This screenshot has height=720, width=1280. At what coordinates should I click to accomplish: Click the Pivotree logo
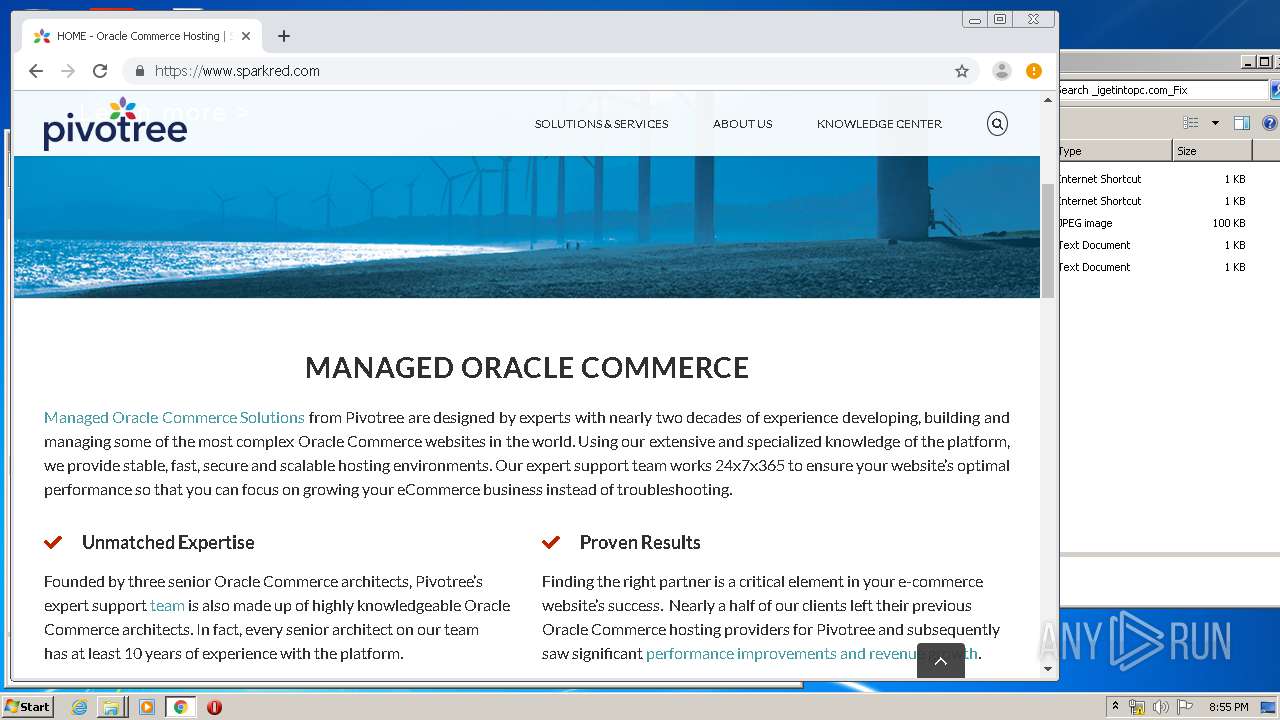point(115,124)
